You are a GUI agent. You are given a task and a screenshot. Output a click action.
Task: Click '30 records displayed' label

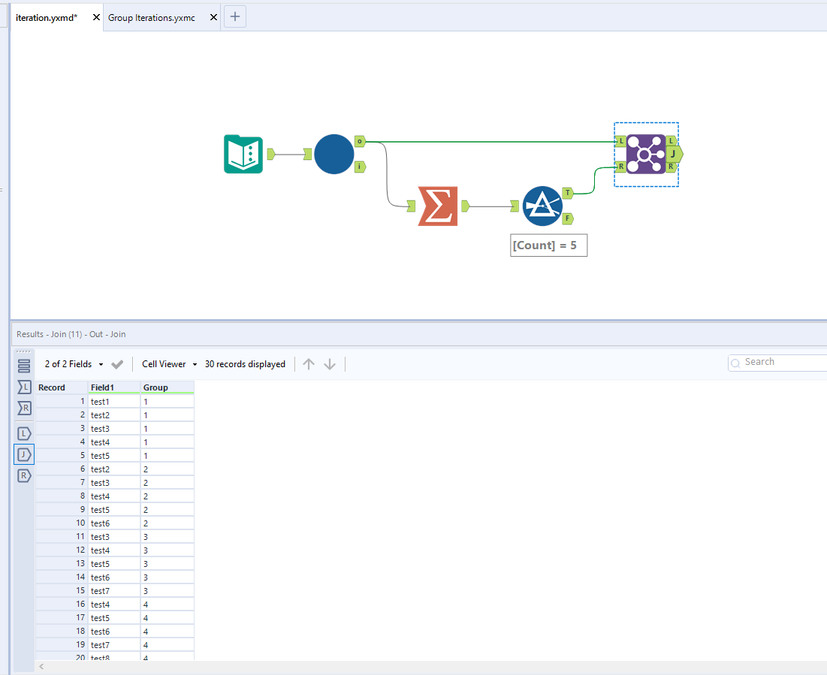coord(245,364)
